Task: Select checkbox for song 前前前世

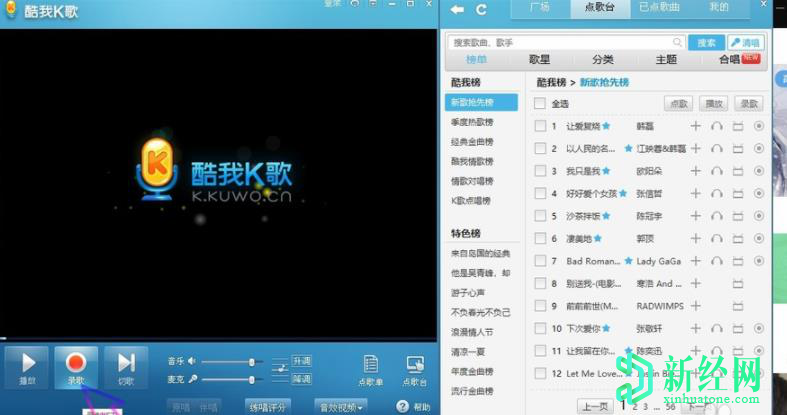Action: (x=540, y=306)
